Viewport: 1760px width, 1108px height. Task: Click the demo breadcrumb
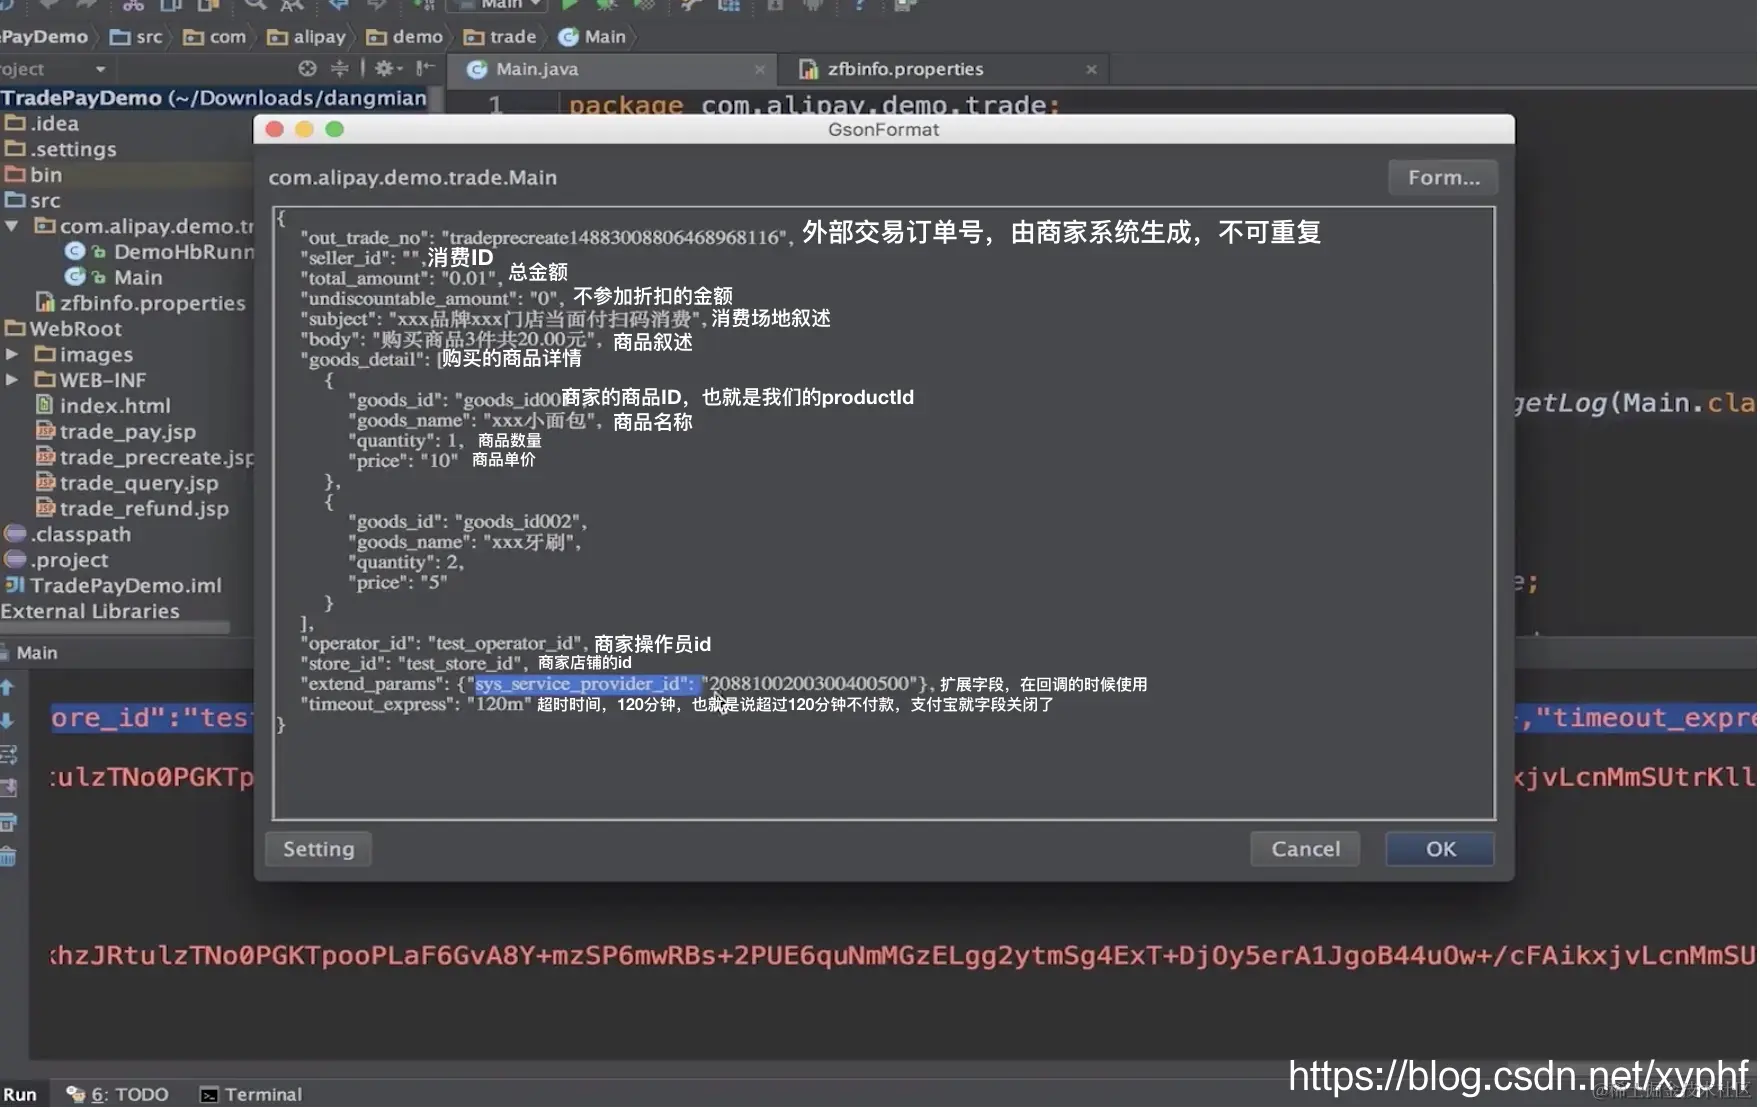point(405,37)
